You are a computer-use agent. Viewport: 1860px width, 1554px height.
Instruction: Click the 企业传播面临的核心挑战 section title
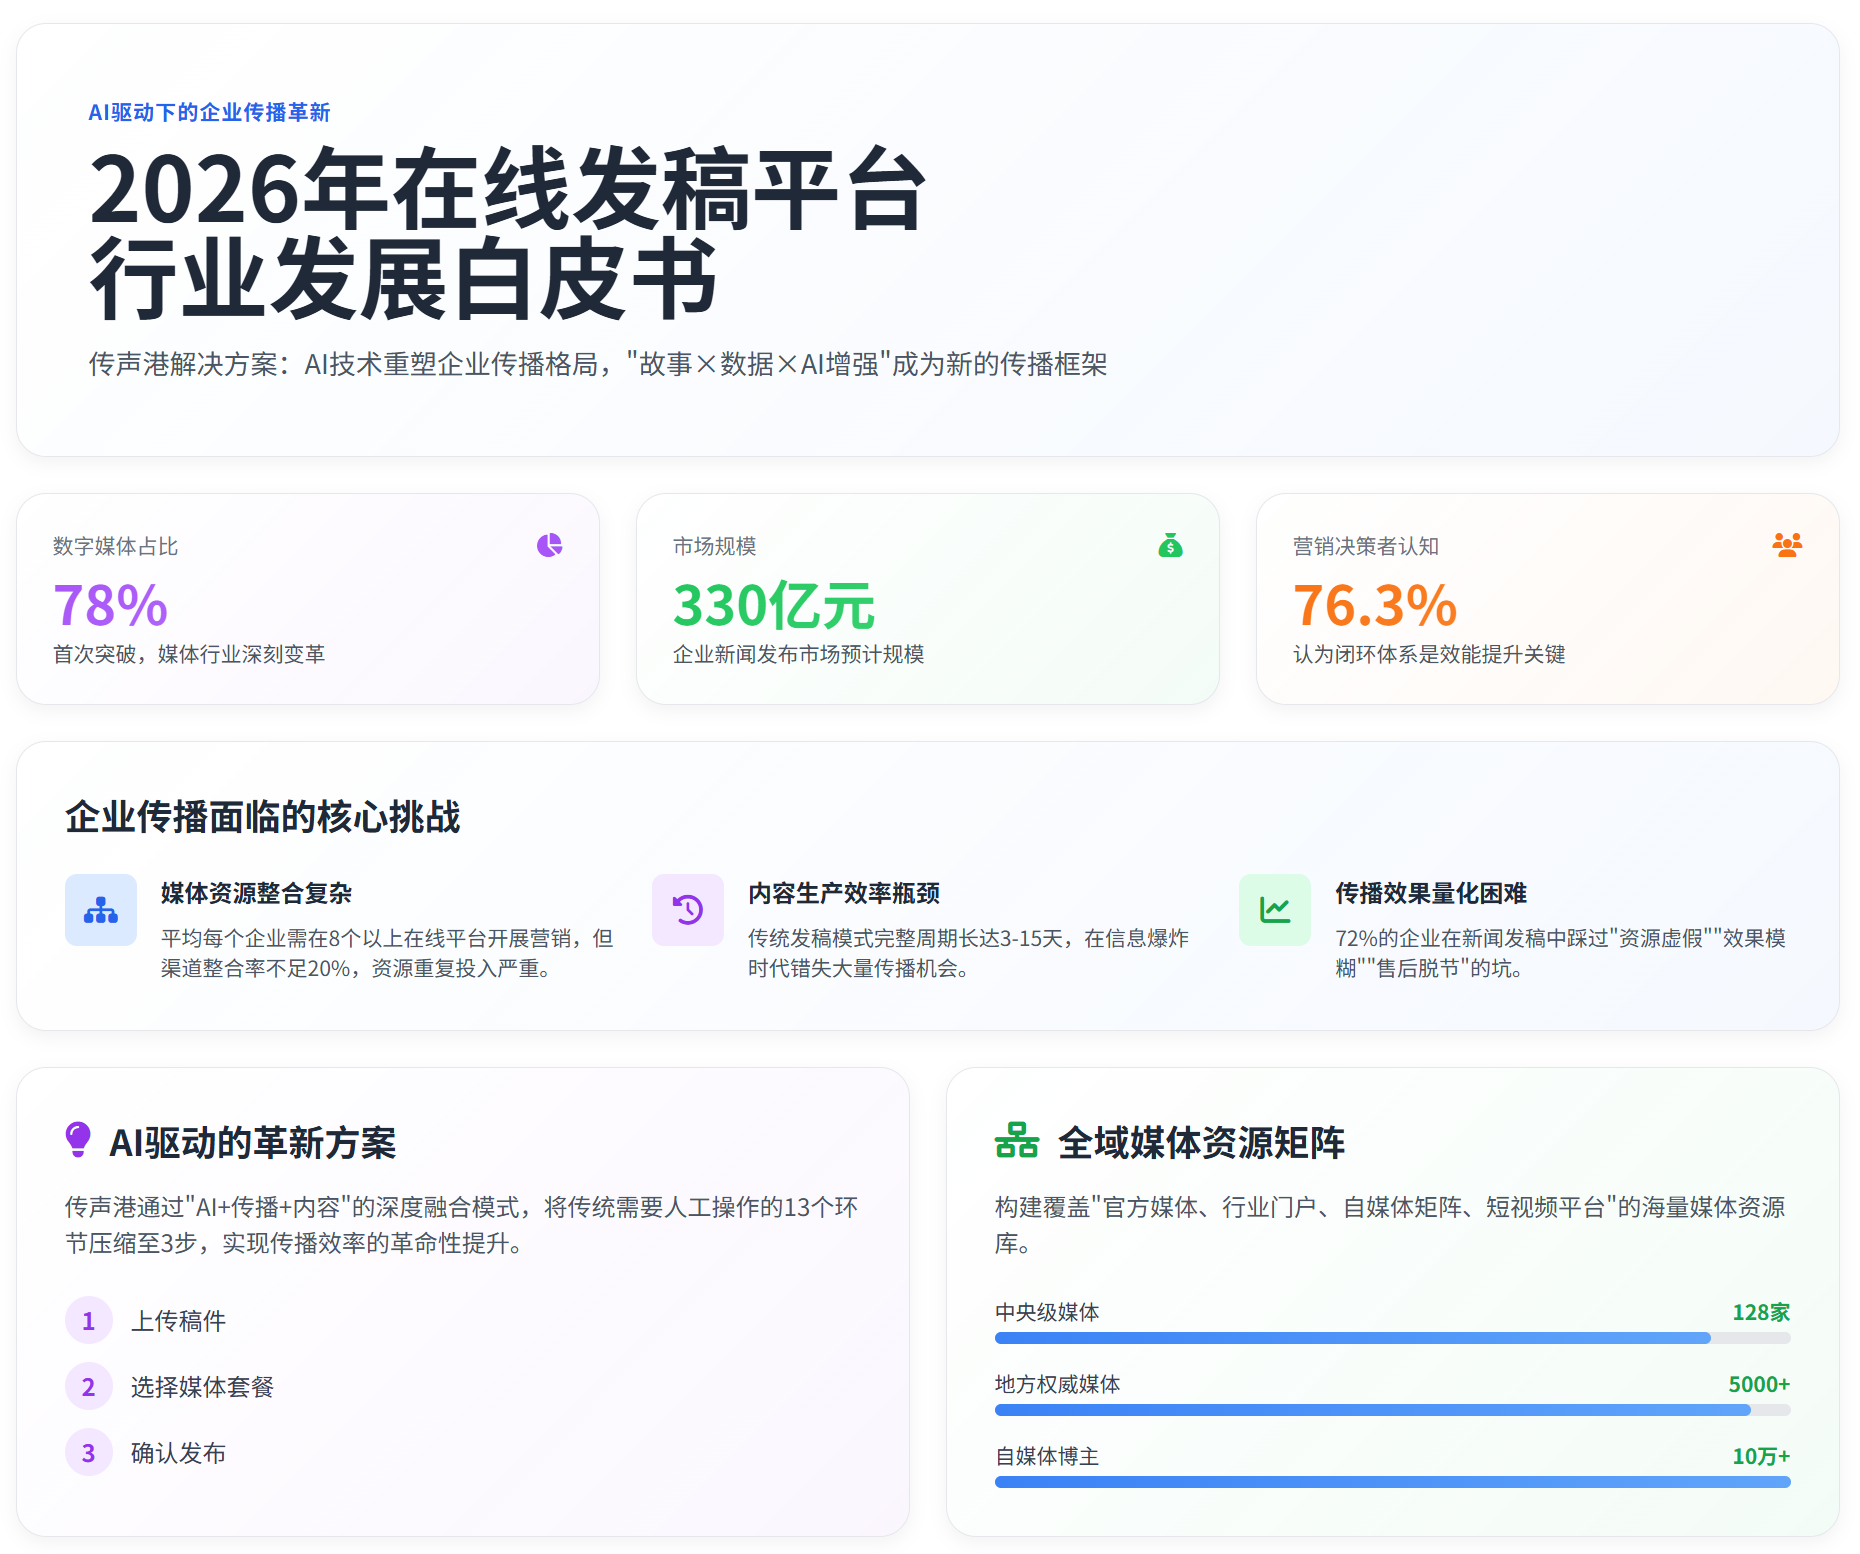click(x=263, y=817)
